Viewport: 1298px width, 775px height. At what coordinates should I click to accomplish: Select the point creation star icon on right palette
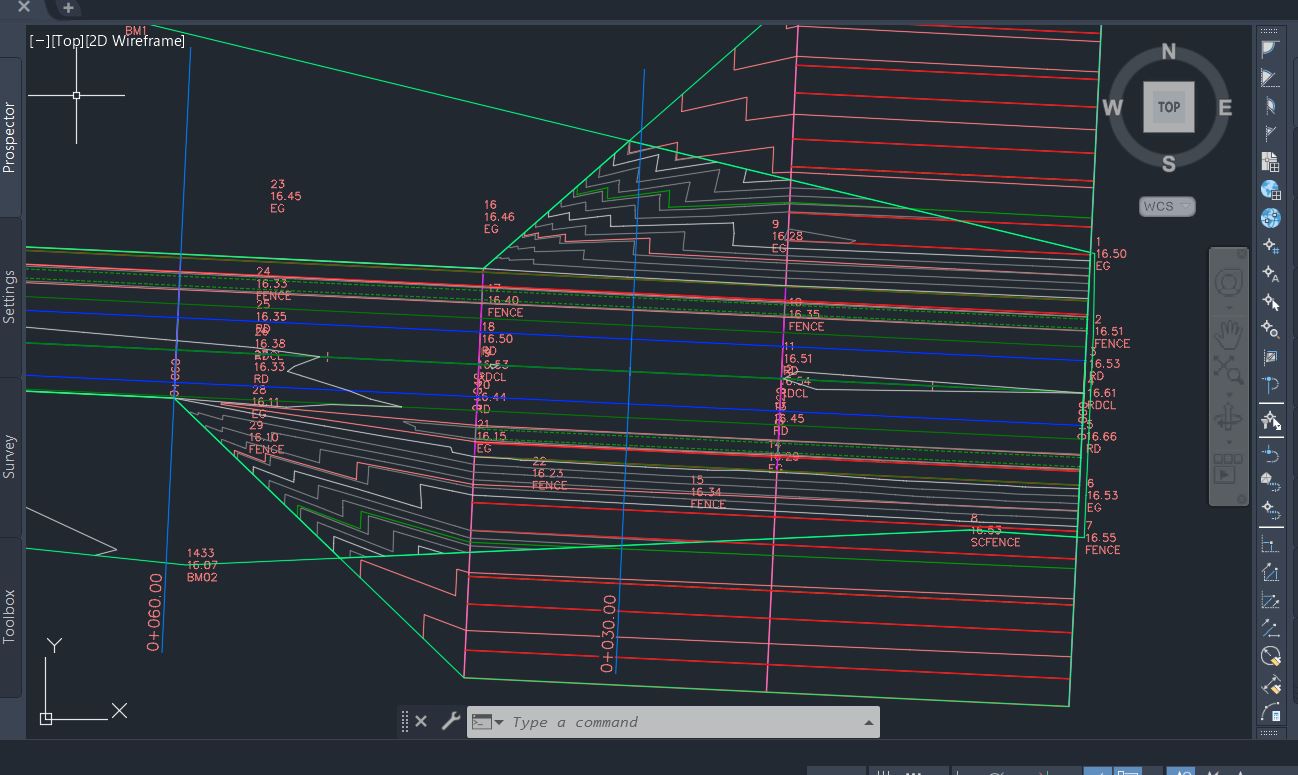tap(1270, 246)
